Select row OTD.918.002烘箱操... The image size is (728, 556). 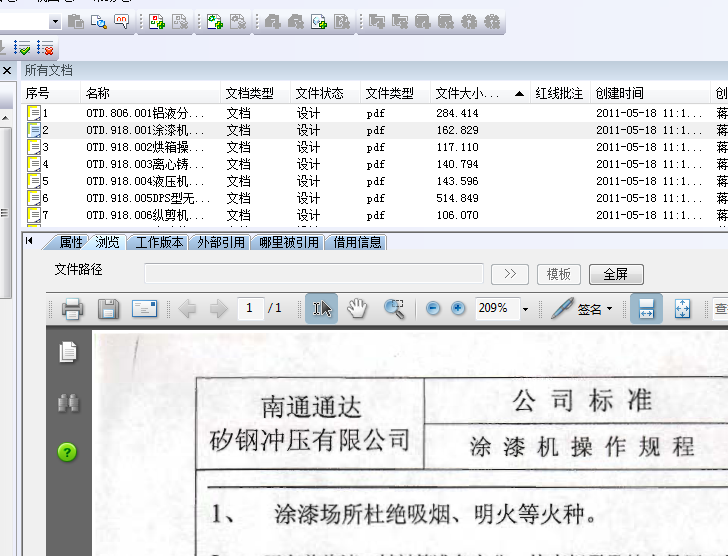(x=374, y=147)
